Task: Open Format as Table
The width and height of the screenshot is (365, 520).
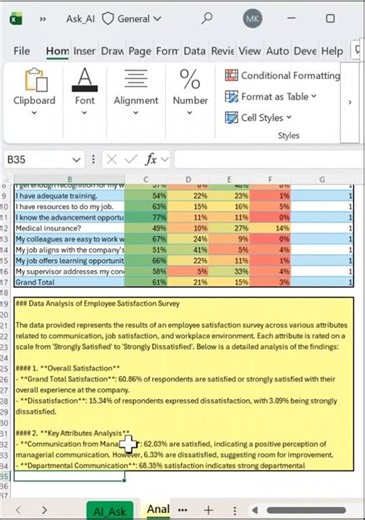Action: (270, 97)
